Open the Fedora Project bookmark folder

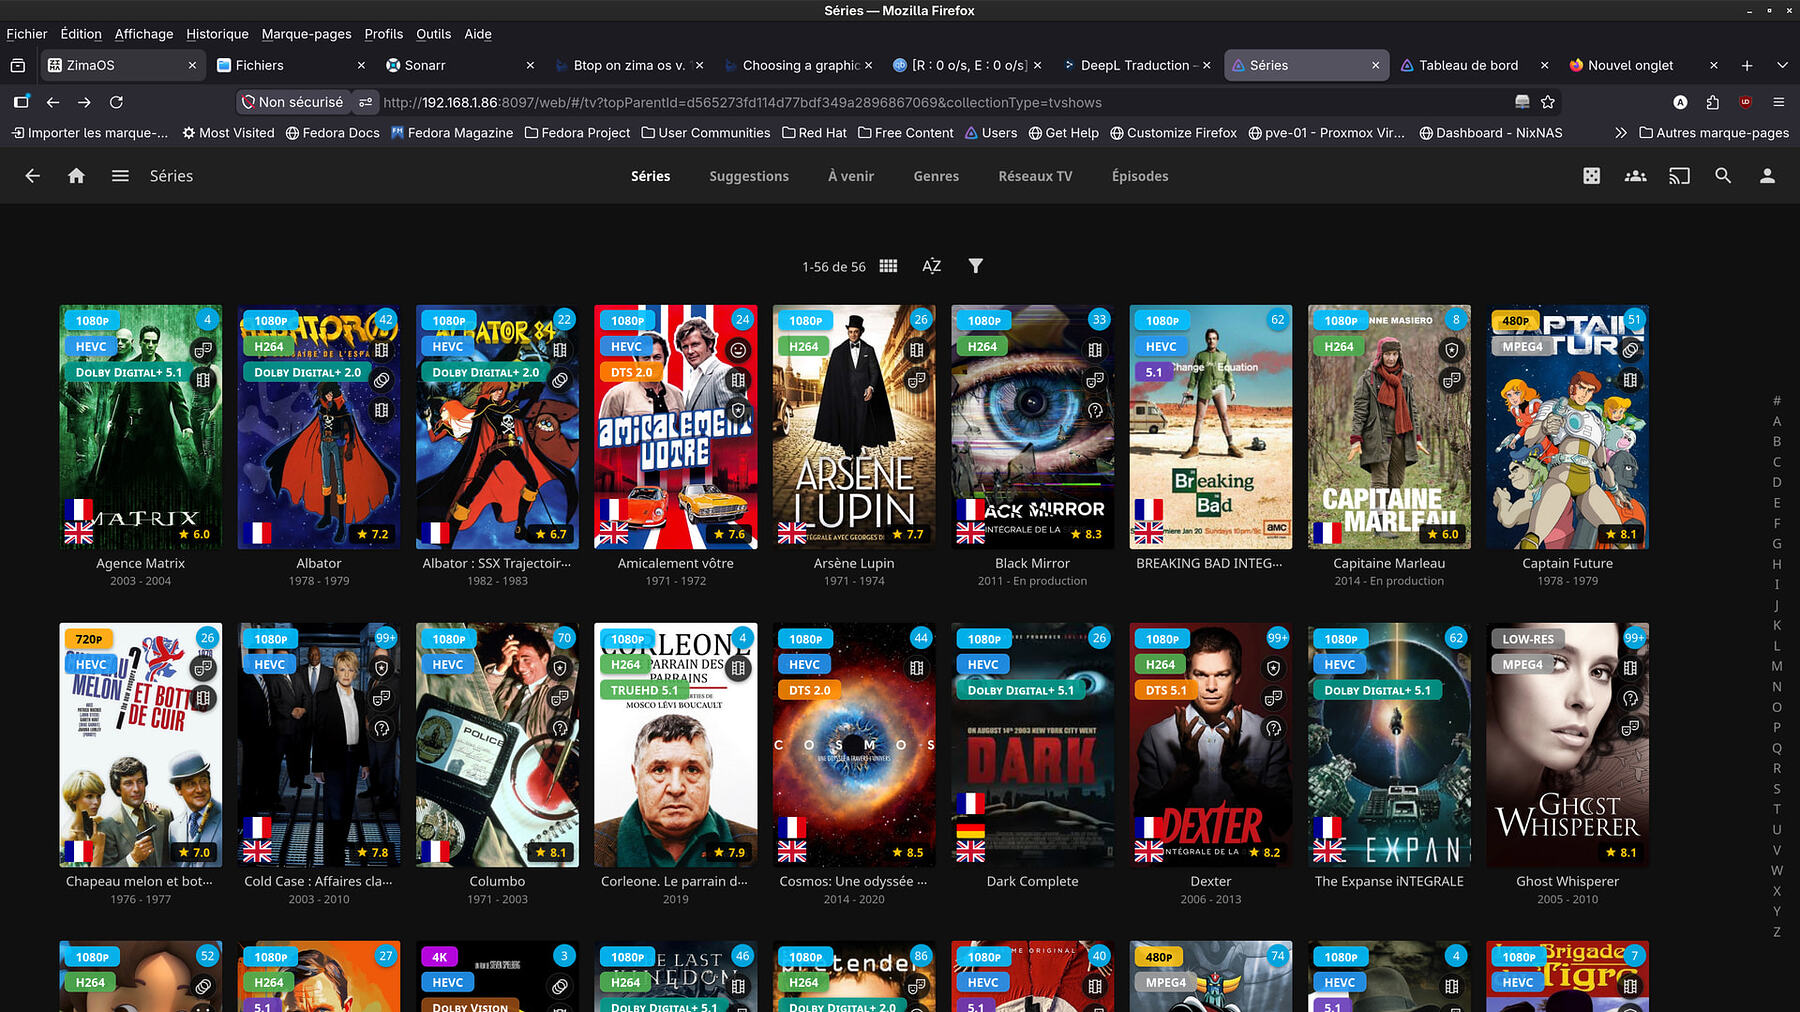(577, 133)
